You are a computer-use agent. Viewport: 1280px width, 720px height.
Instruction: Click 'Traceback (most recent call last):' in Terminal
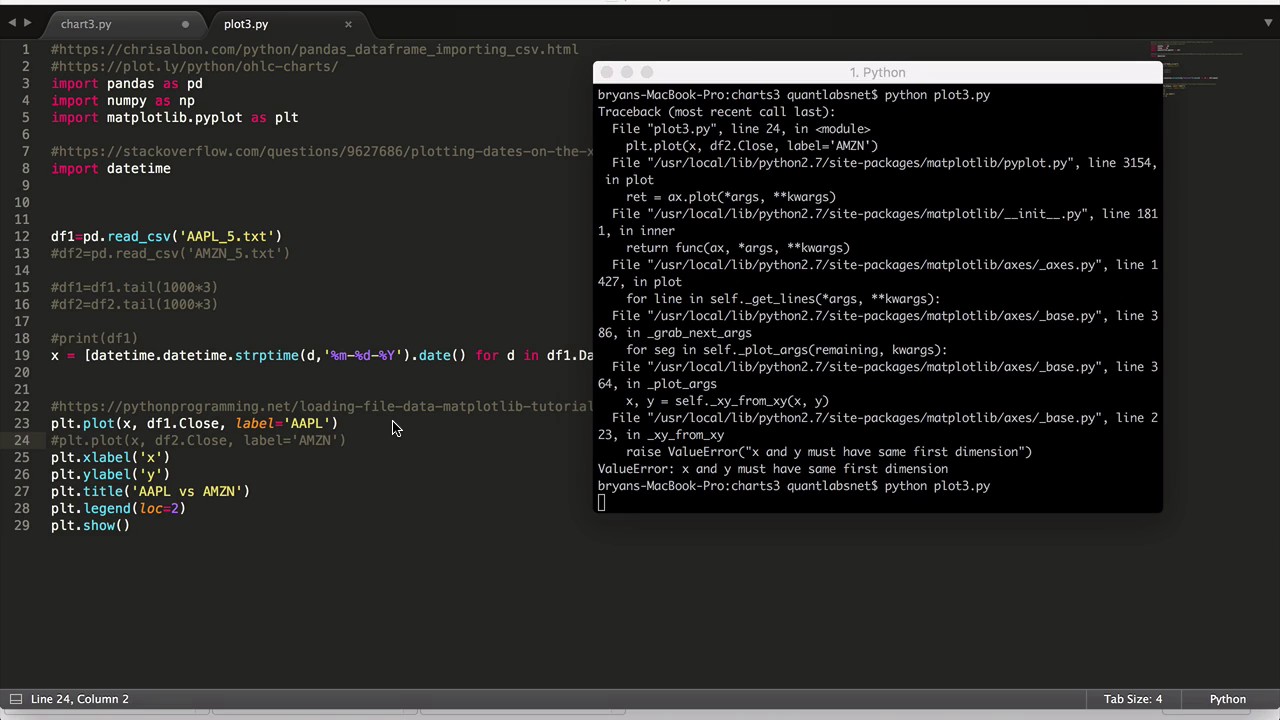click(x=716, y=112)
